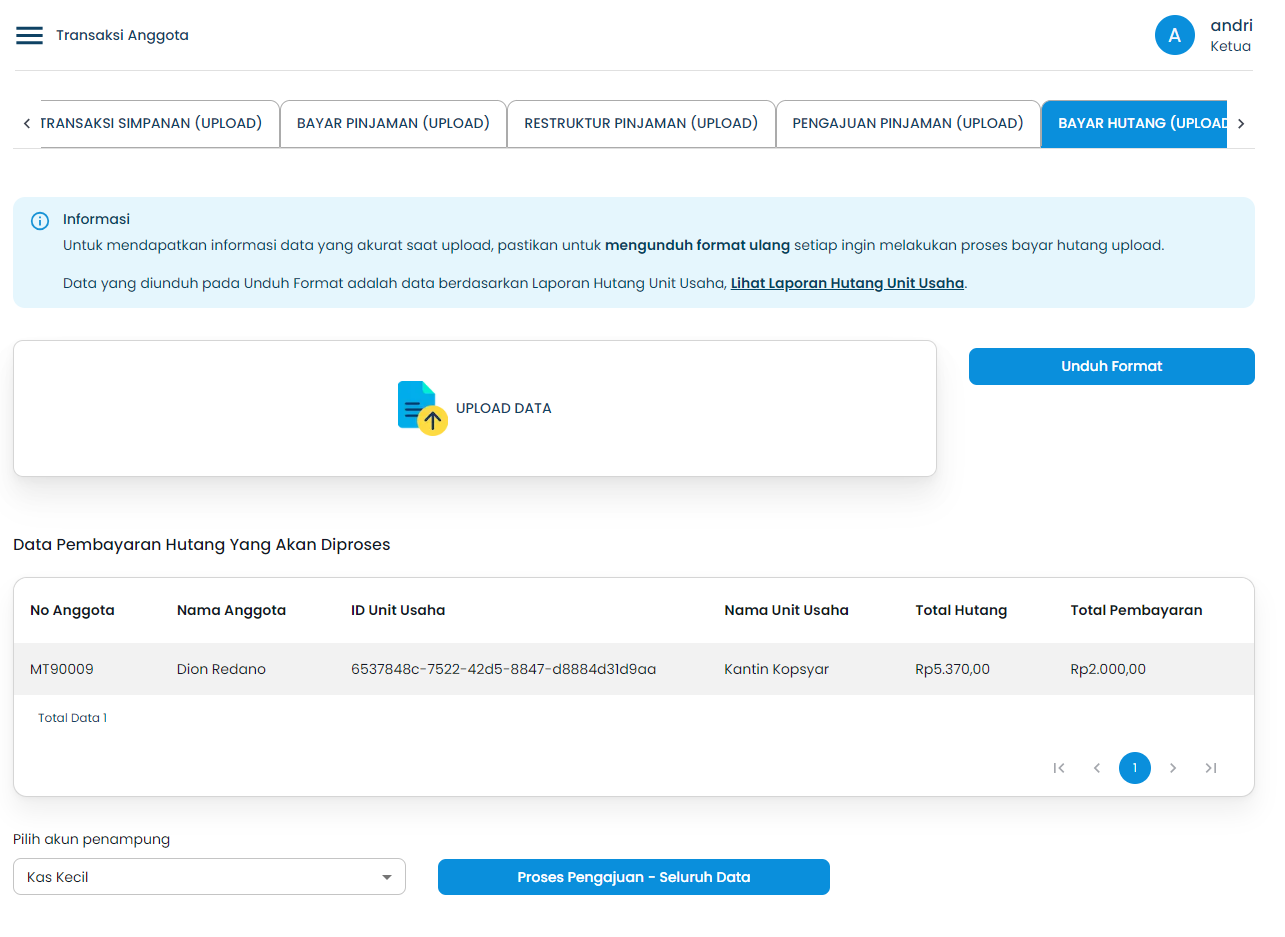
Task: Select the Restruktur Pinjaman (Upload) tab
Action: point(641,124)
